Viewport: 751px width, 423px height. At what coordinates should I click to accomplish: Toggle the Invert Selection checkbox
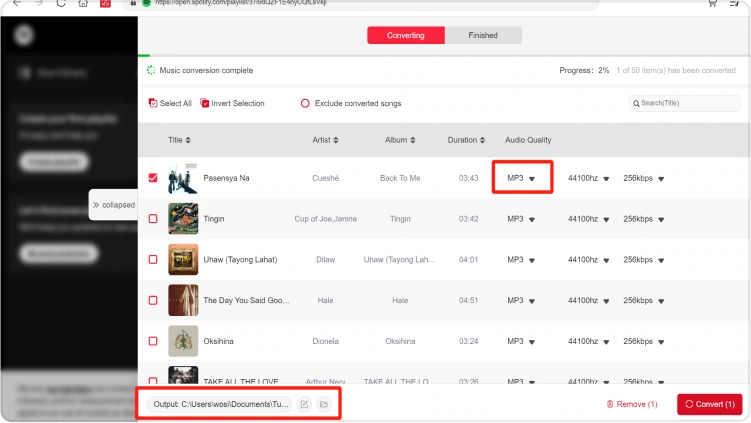pos(205,103)
